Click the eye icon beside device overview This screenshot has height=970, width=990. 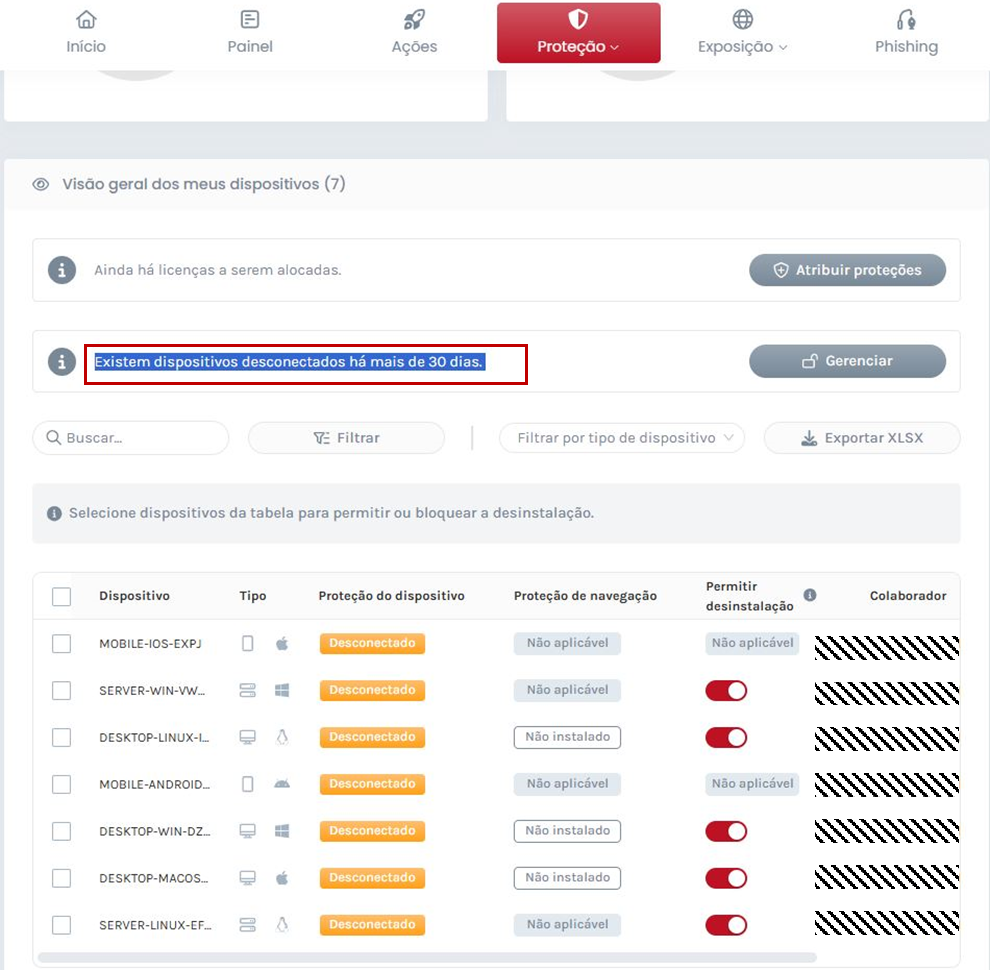[40, 184]
